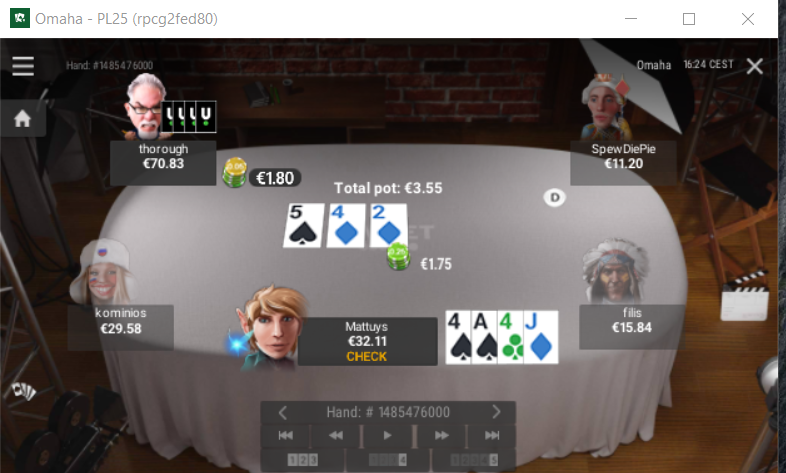Click the Mattuys player panel
Image resolution: width=786 pixels, height=473 pixels.
click(x=367, y=341)
